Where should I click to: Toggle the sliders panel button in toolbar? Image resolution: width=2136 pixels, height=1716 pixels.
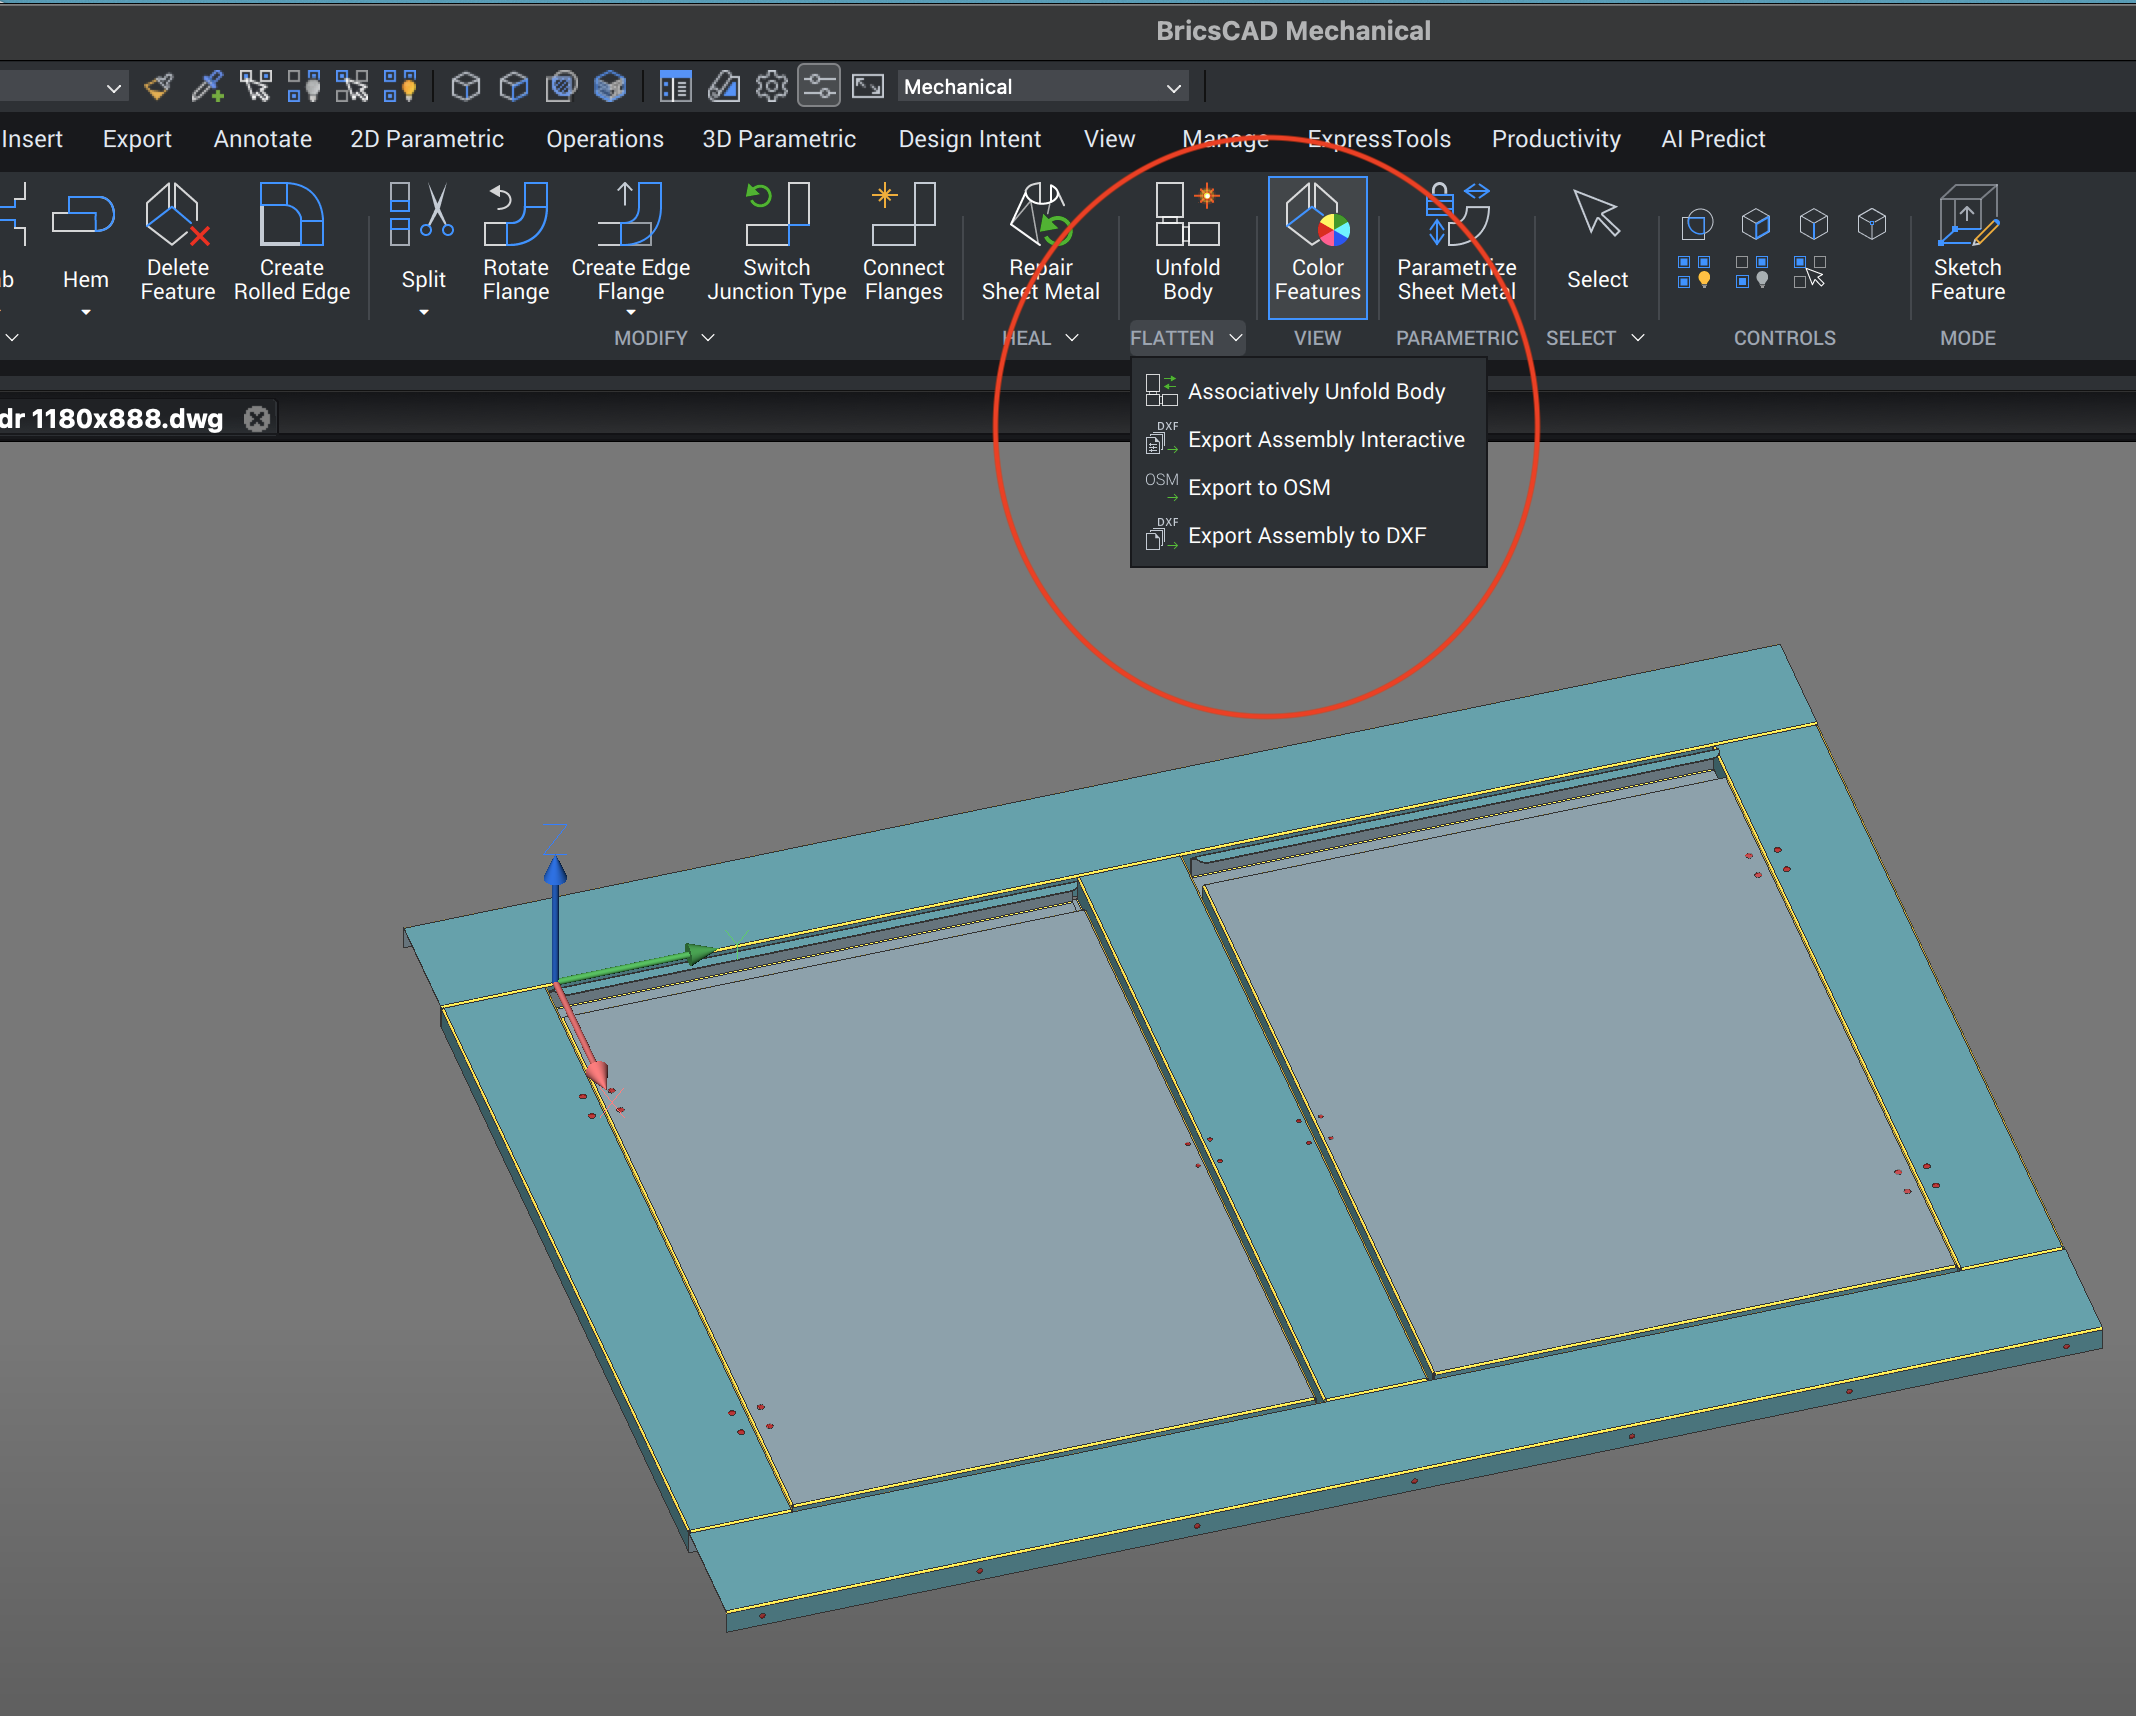[819, 87]
